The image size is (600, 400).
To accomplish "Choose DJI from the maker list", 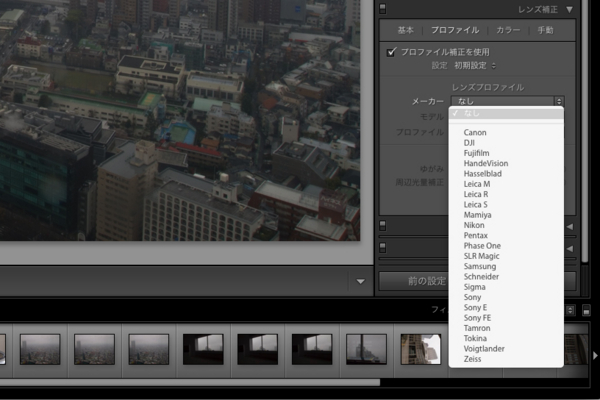I will point(506,143).
